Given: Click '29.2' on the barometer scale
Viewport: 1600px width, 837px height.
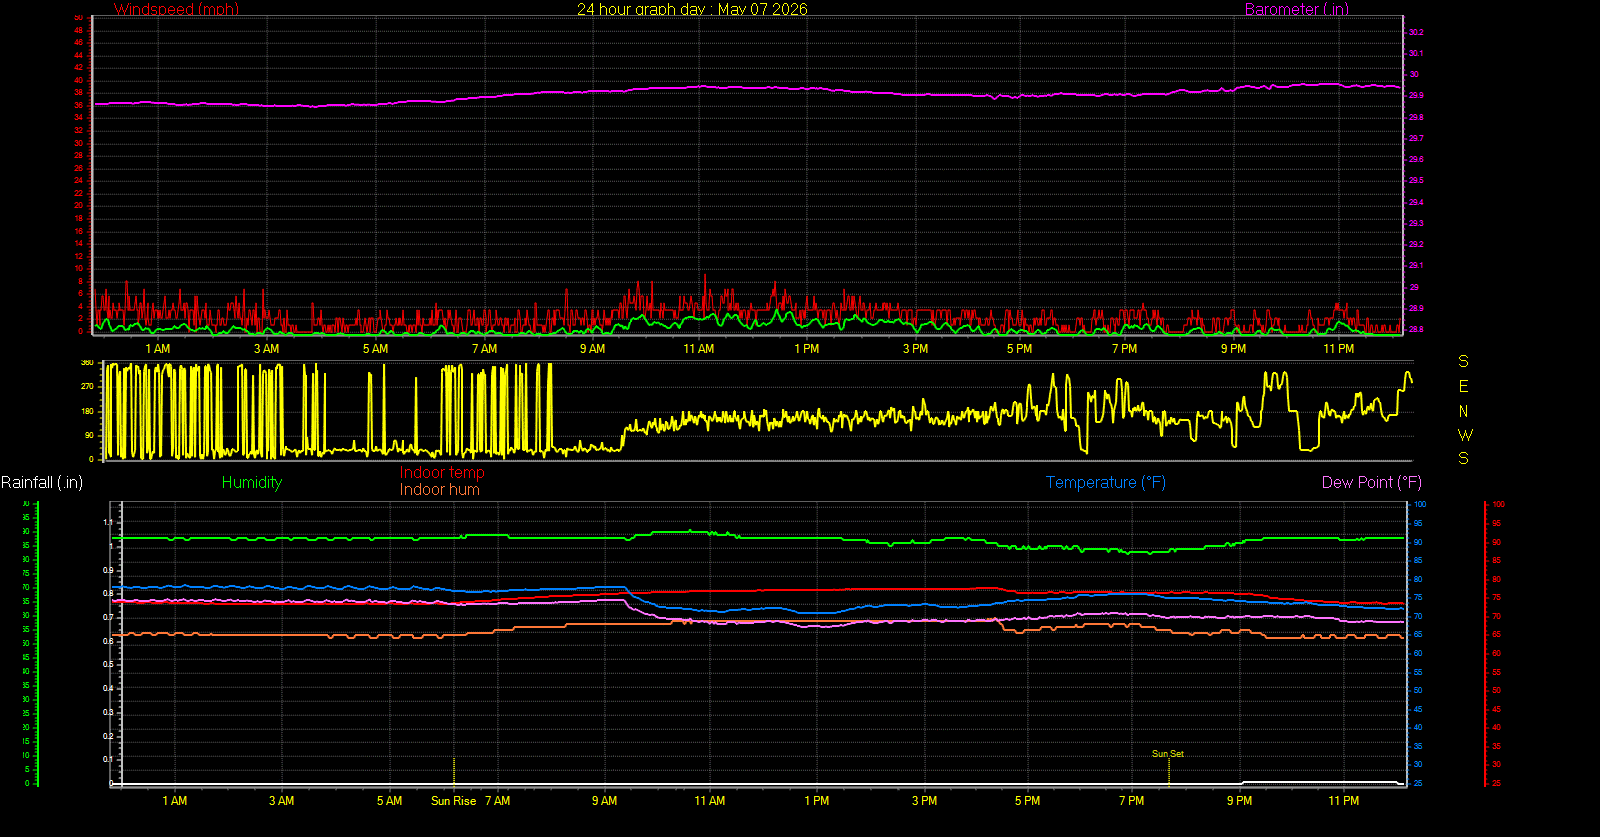Looking at the screenshot, I should point(1416,244).
